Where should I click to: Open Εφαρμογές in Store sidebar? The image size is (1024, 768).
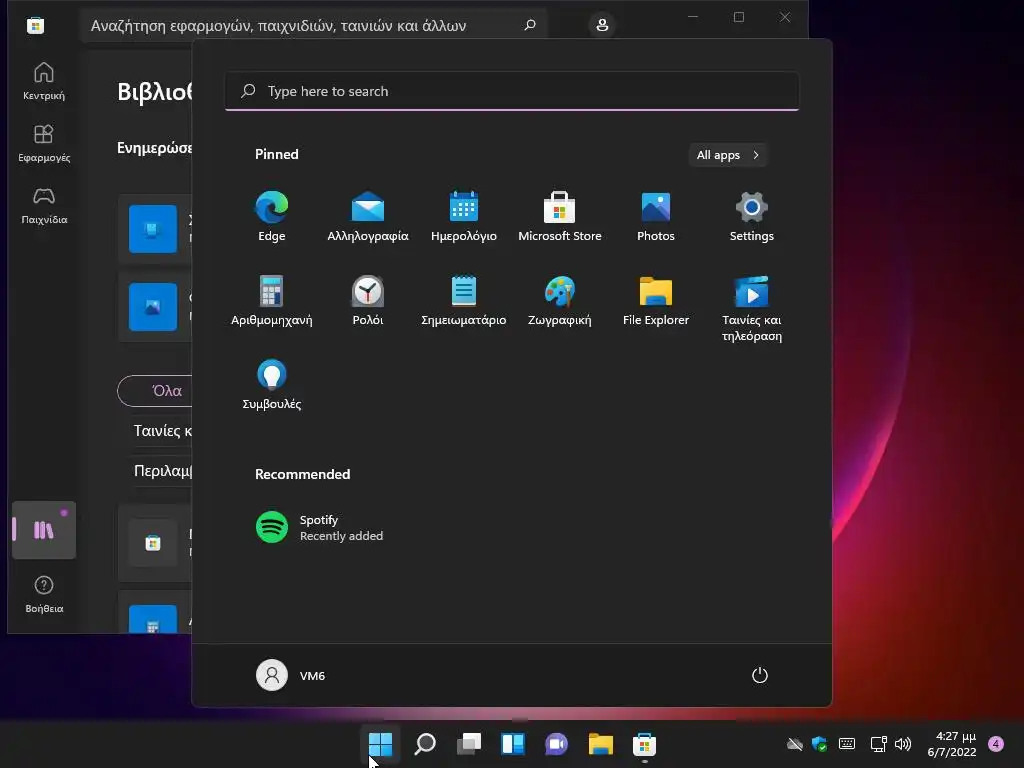coord(44,144)
